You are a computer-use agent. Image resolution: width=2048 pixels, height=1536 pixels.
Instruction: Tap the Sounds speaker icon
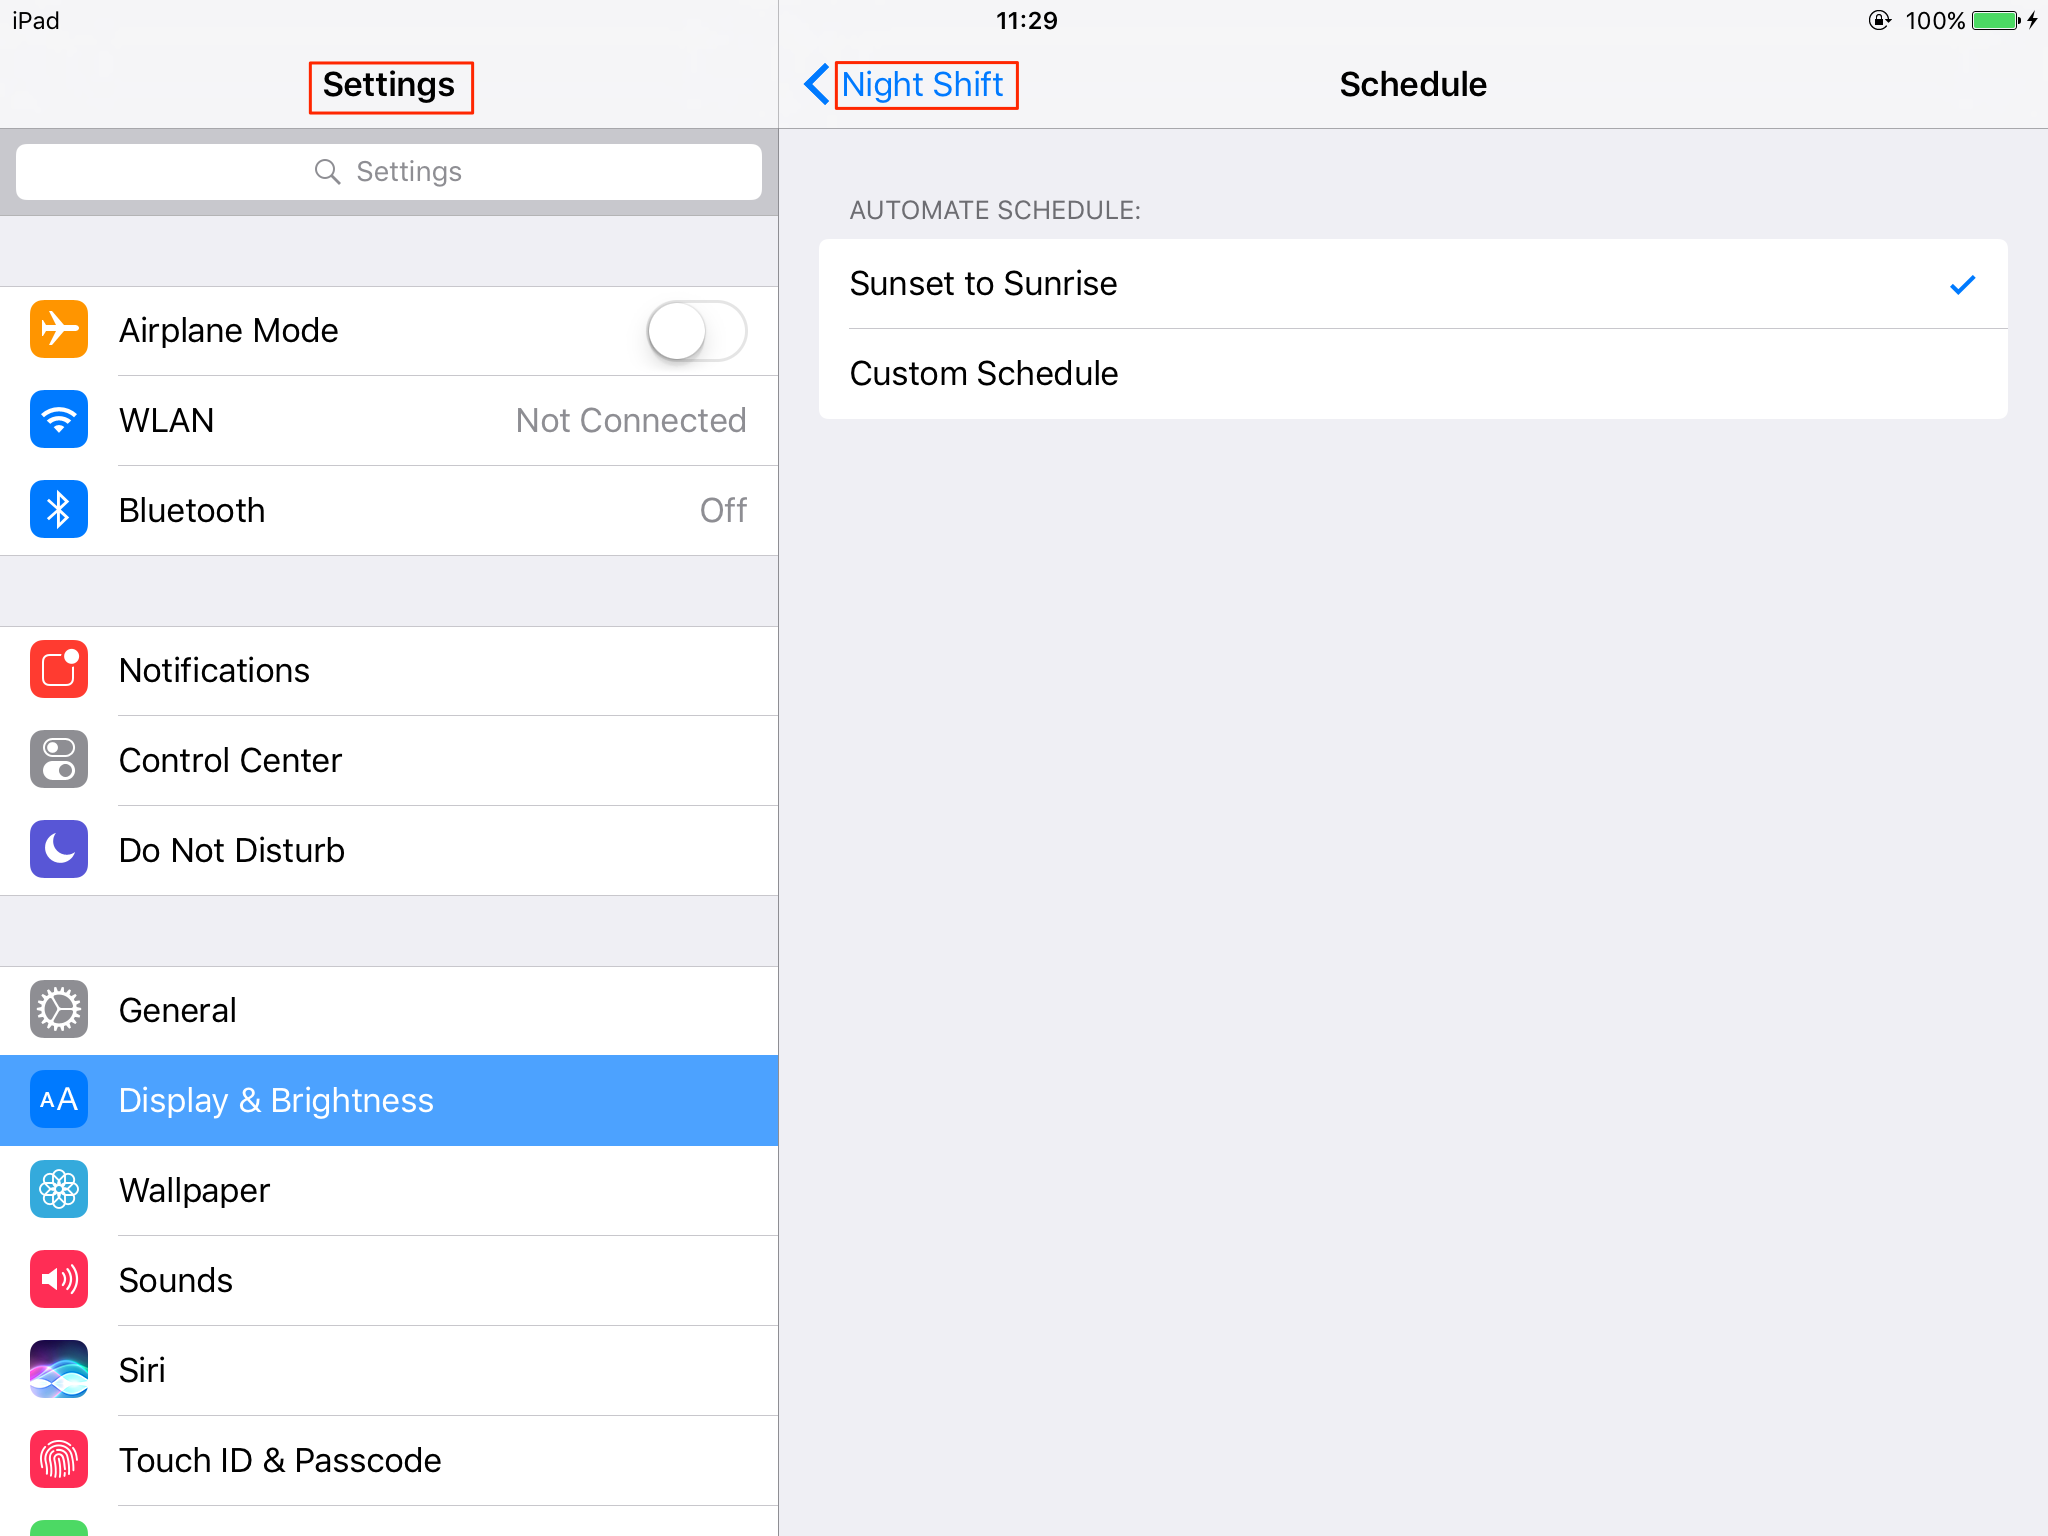[59, 1279]
